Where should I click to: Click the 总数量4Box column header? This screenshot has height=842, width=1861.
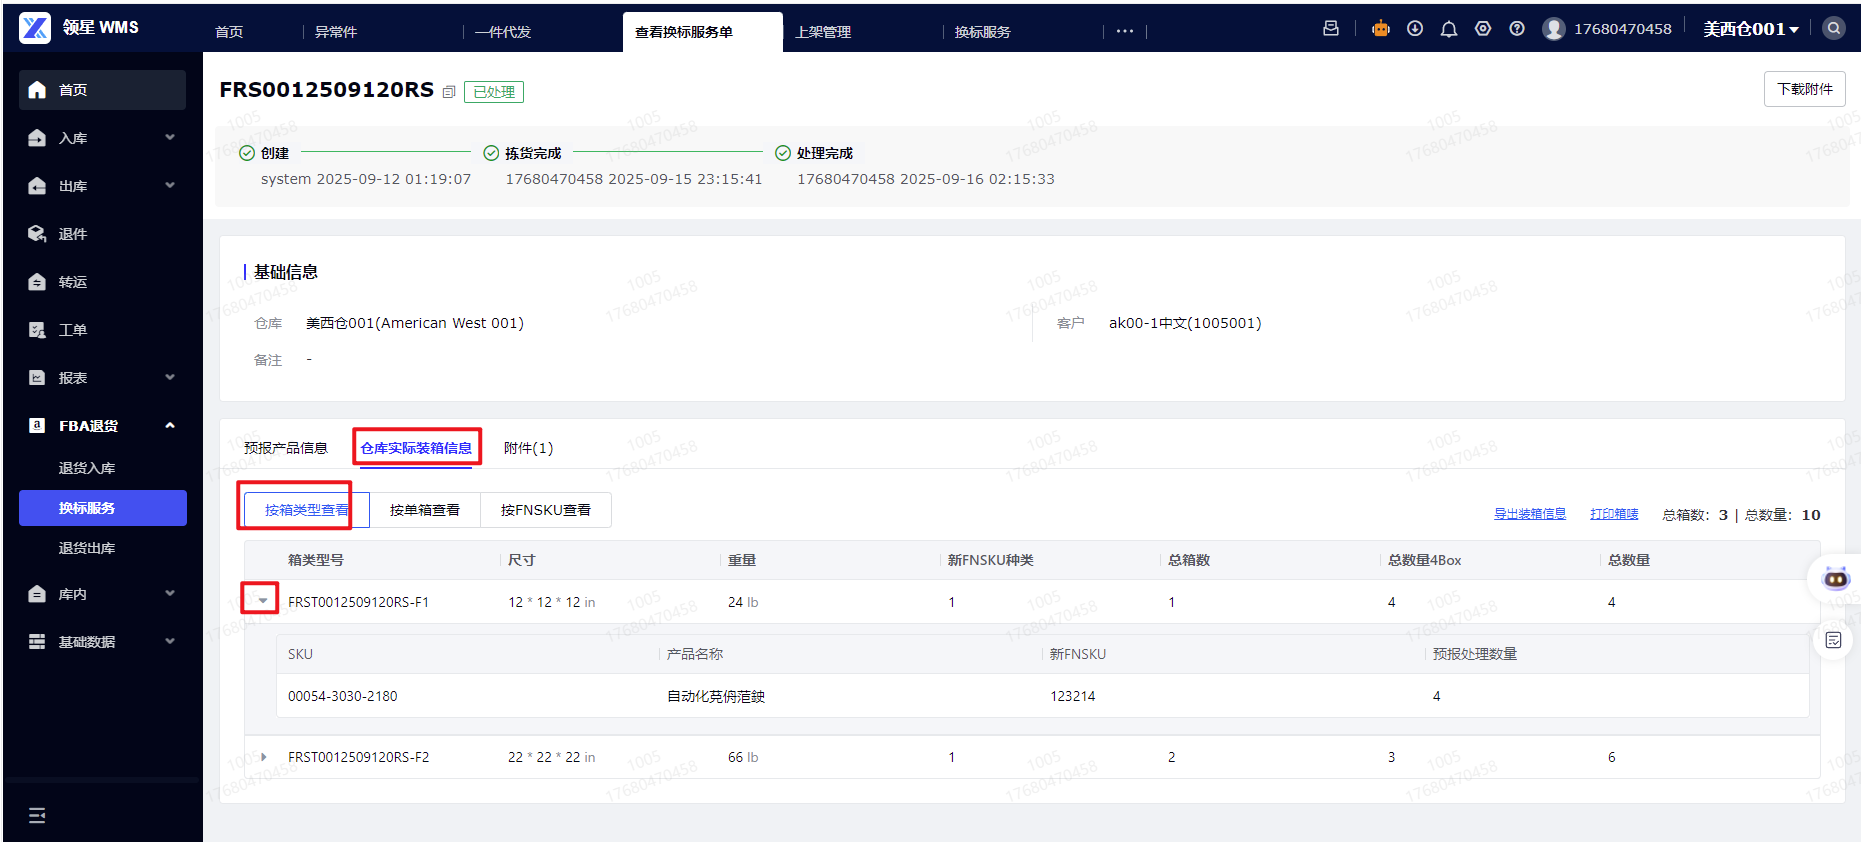(x=1425, y=560)
